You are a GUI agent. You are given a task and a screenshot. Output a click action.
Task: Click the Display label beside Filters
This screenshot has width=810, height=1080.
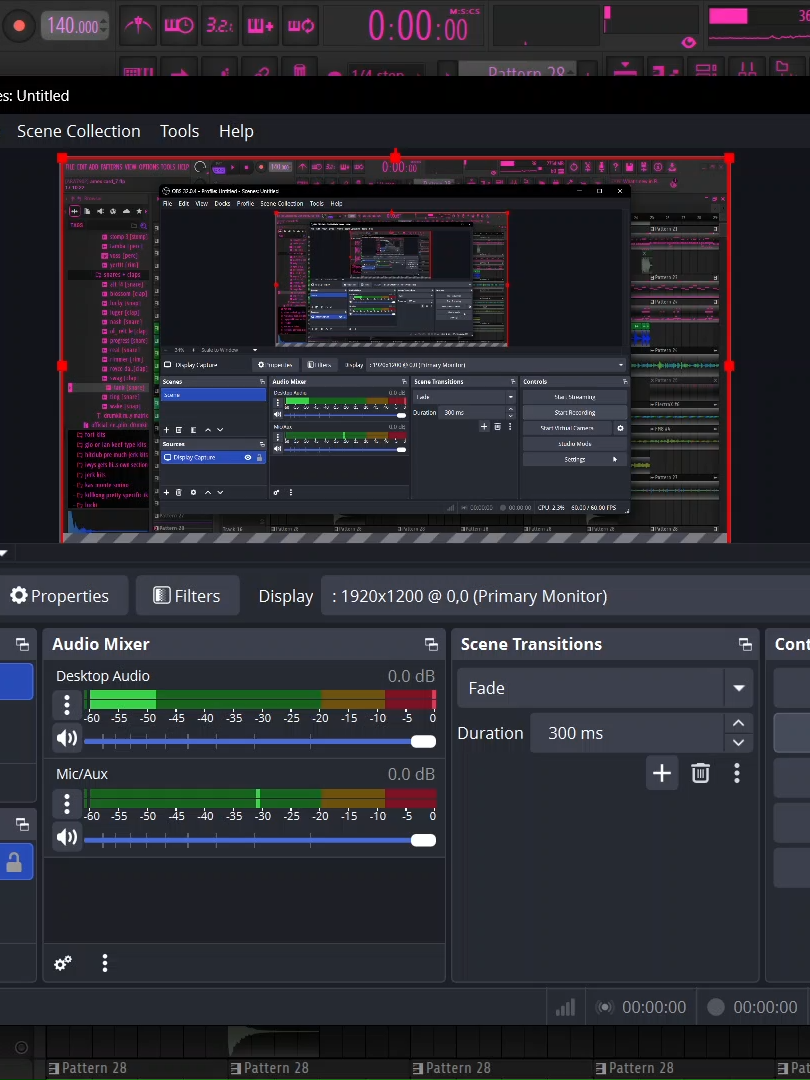(x=286, y=596)
